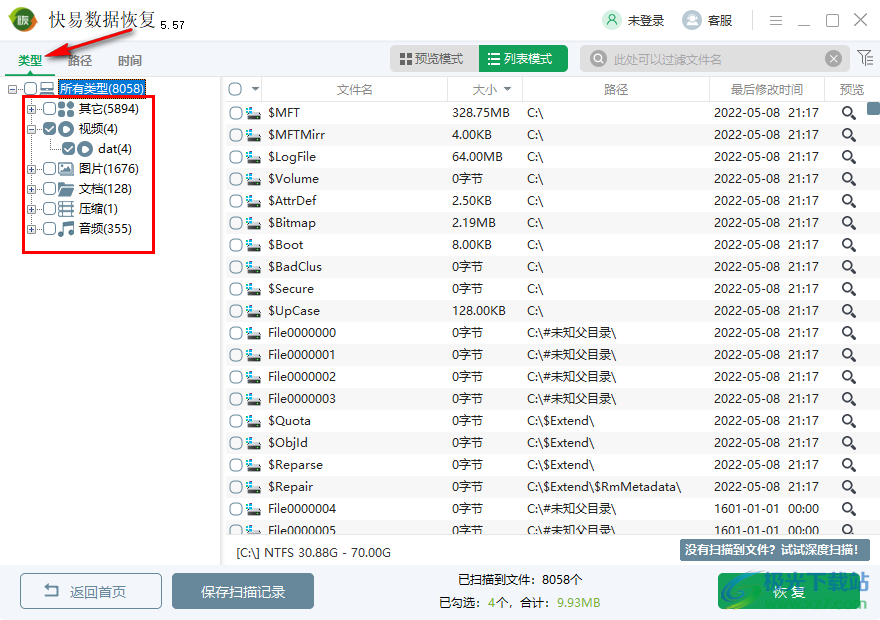Image resolution: width=880 pixels, height=620 pixels.
Task: Click preview magnifier for $Bitmap row
Action: (848, 223)
